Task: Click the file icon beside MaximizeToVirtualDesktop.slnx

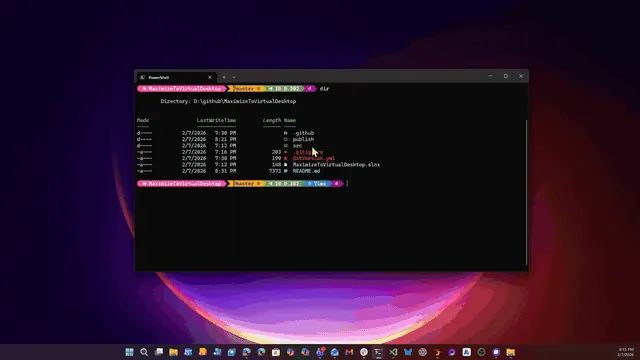Action: pyautogui.click(x=285, y=164)
